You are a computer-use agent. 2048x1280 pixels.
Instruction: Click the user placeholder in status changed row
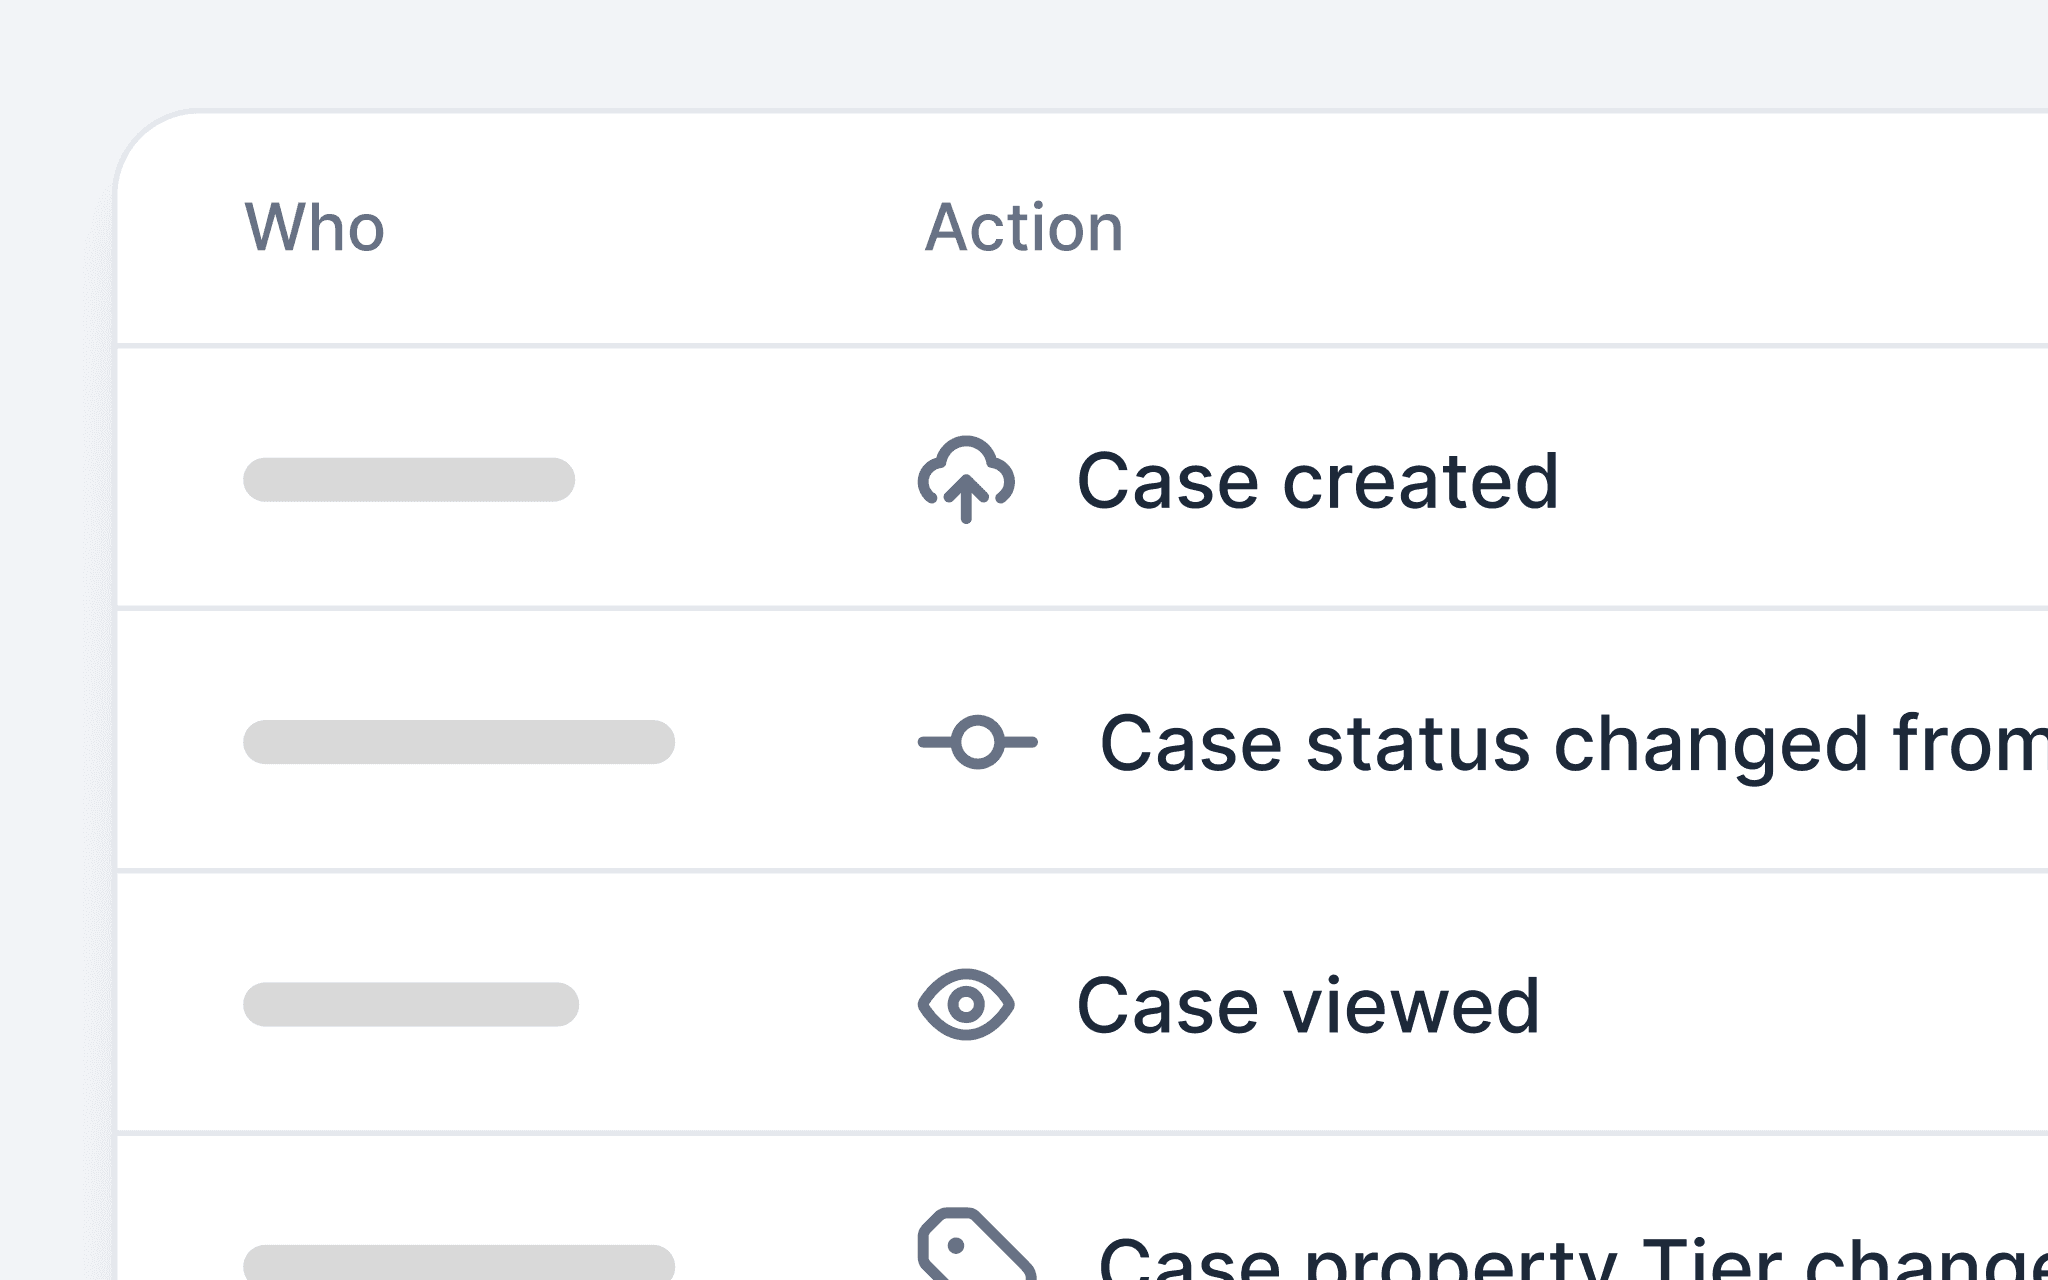click(x=459, y=742)
